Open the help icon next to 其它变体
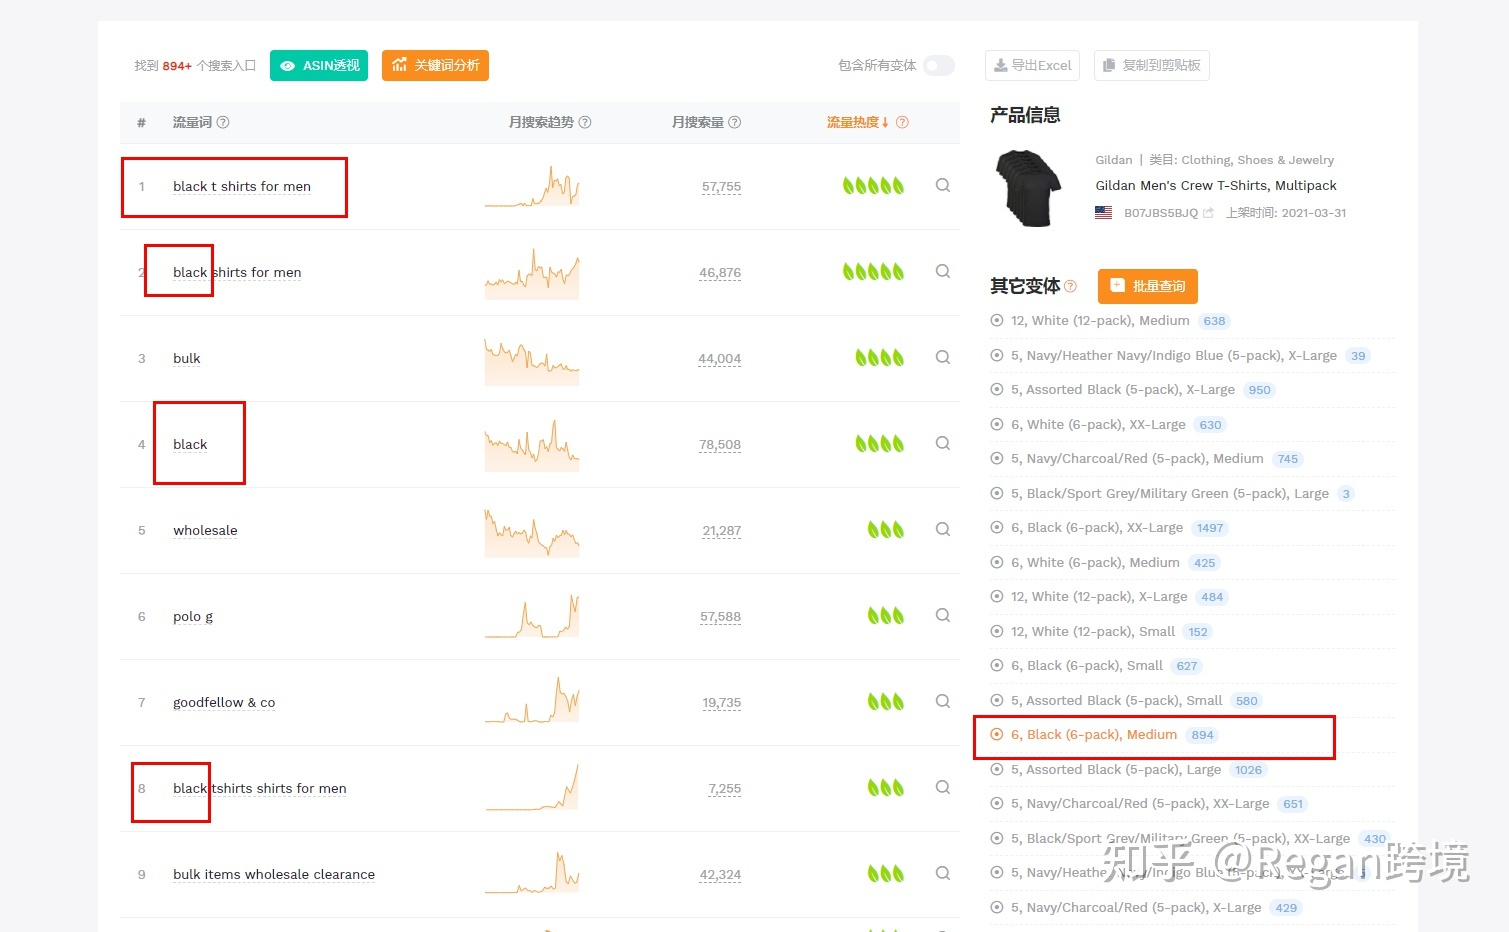1509x932 pixels. click(x=1069, y=287)
